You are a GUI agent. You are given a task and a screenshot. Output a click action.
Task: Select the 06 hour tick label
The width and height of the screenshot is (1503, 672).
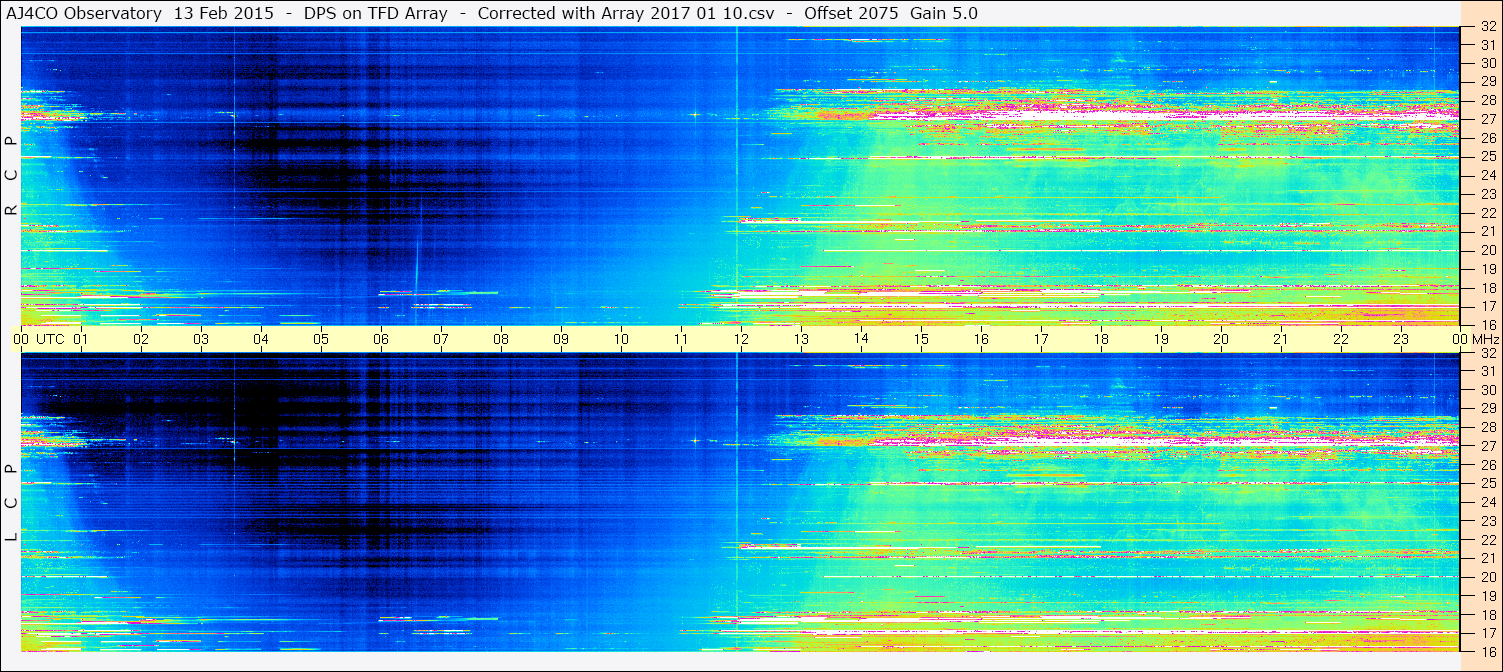click(381, 339)
